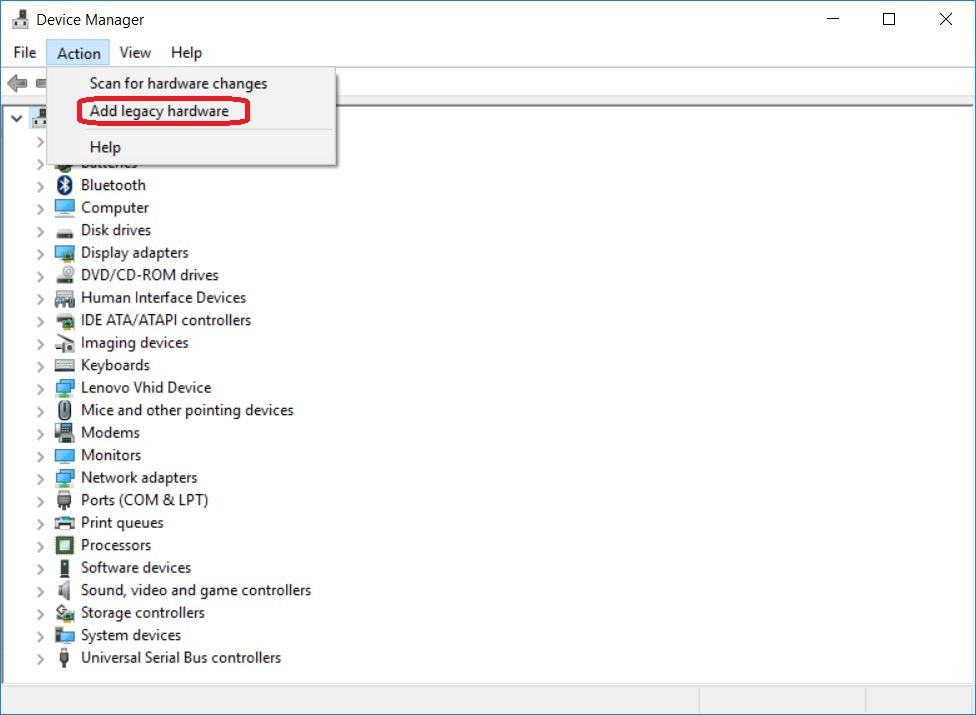
Task: Click the Keyboards category icon
Action: (65, 365)
